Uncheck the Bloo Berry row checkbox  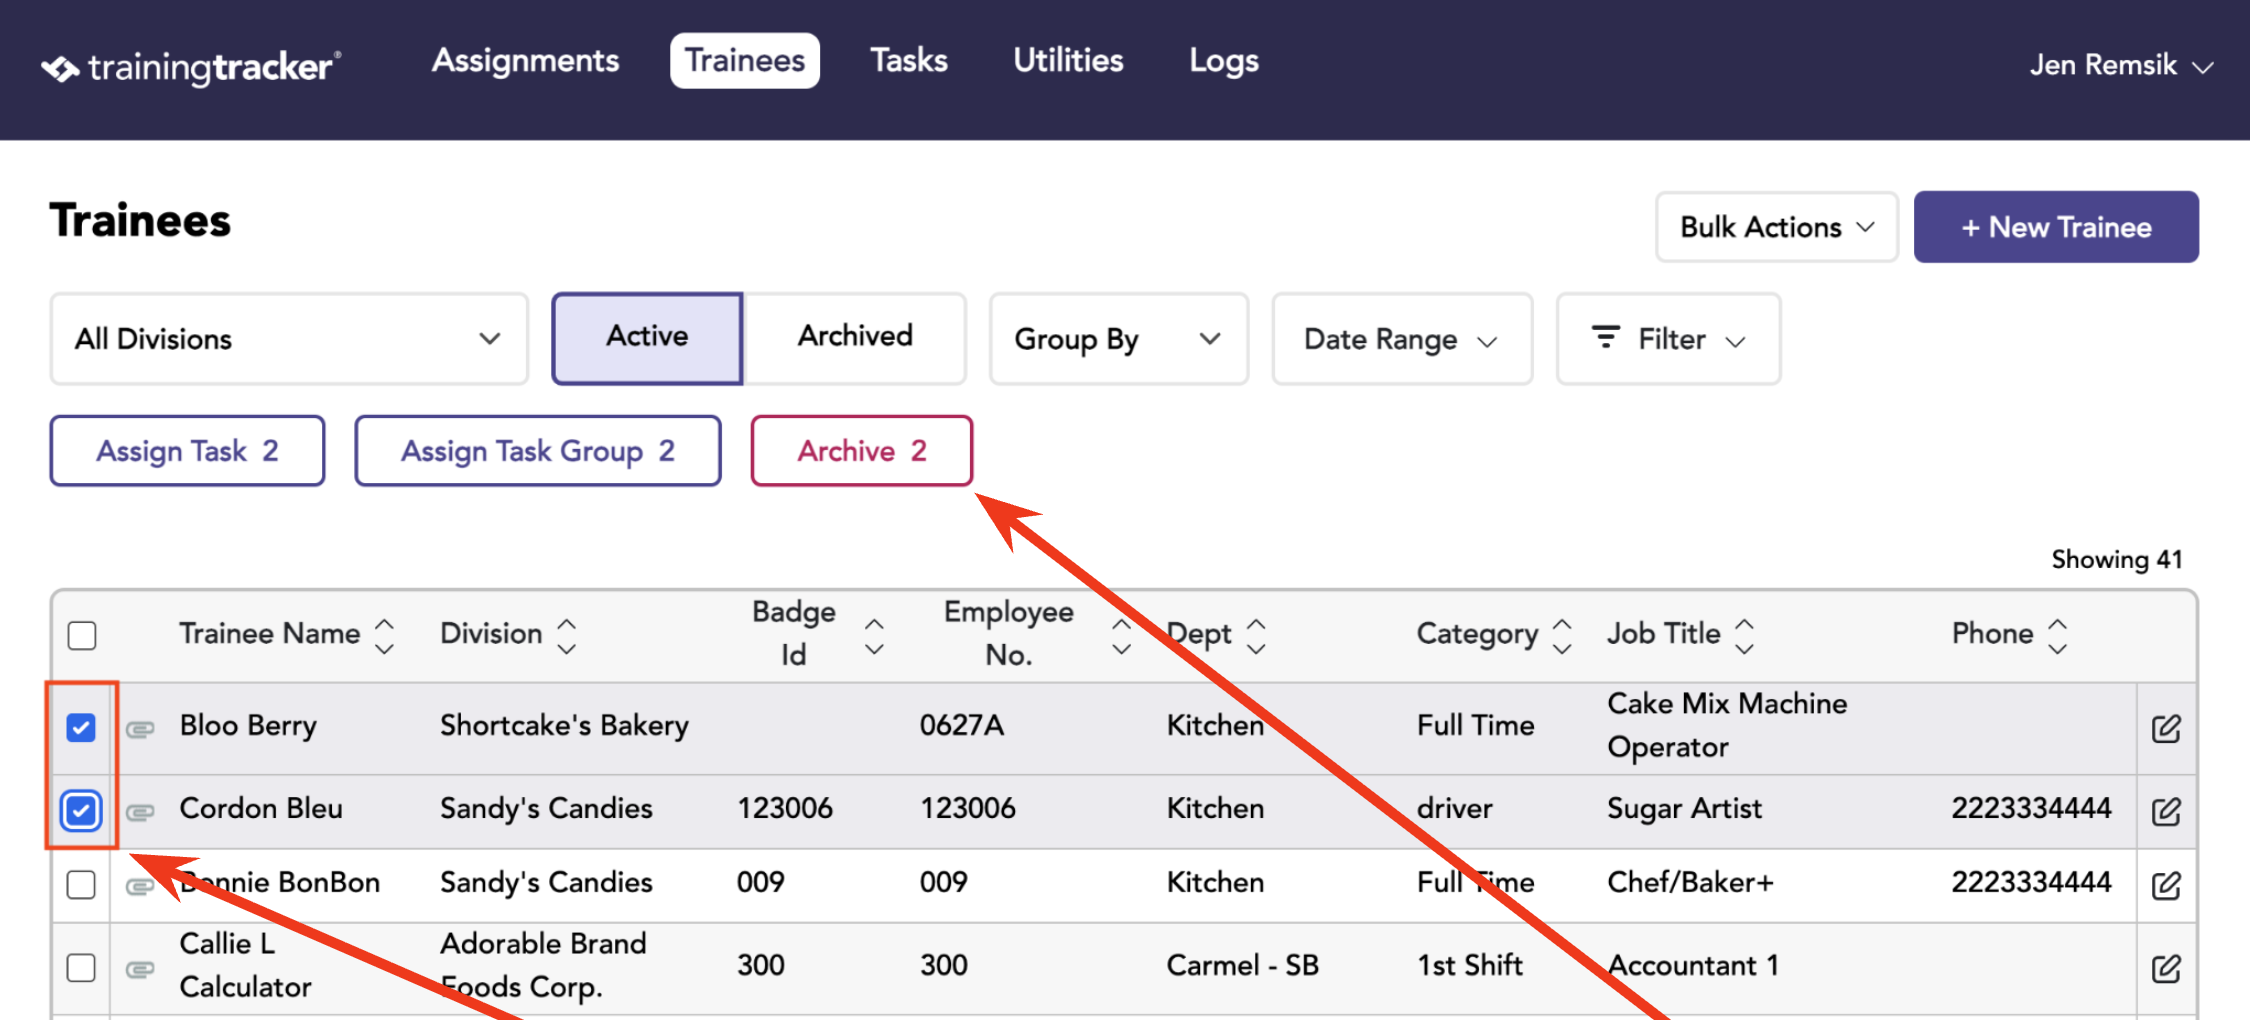(81, 727)
